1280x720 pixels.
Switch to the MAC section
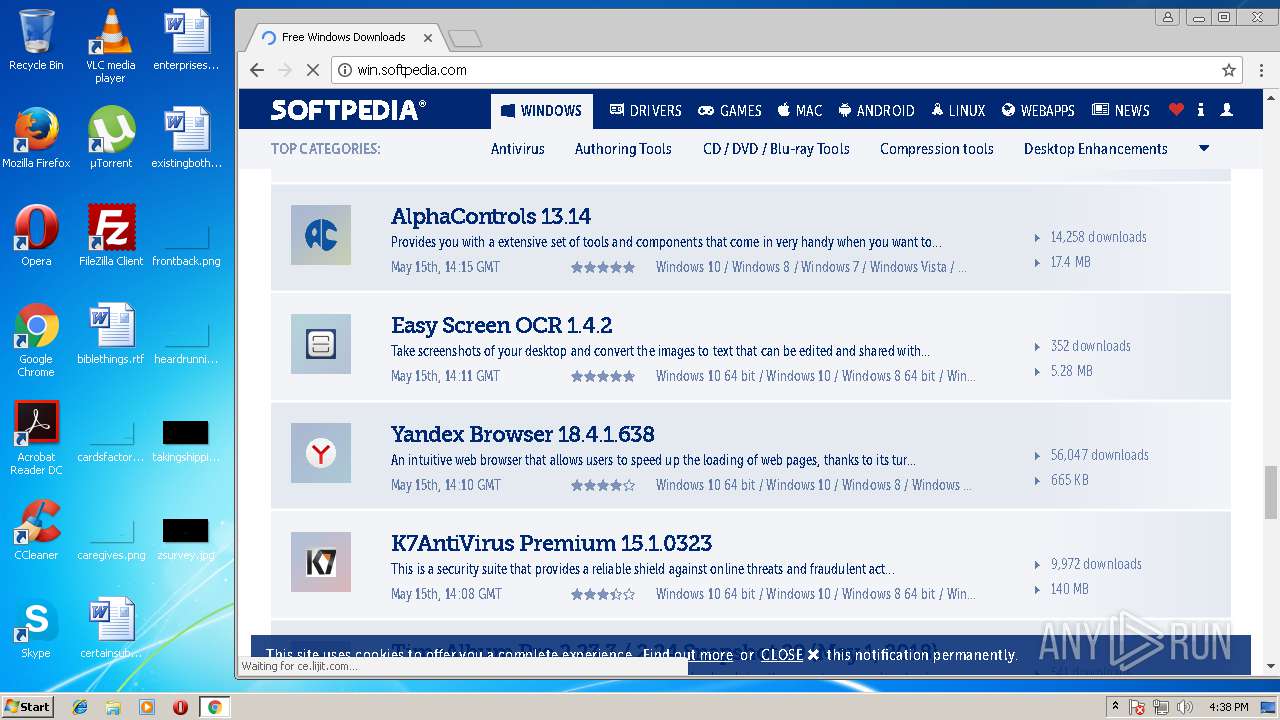click(x=800, y=111)
